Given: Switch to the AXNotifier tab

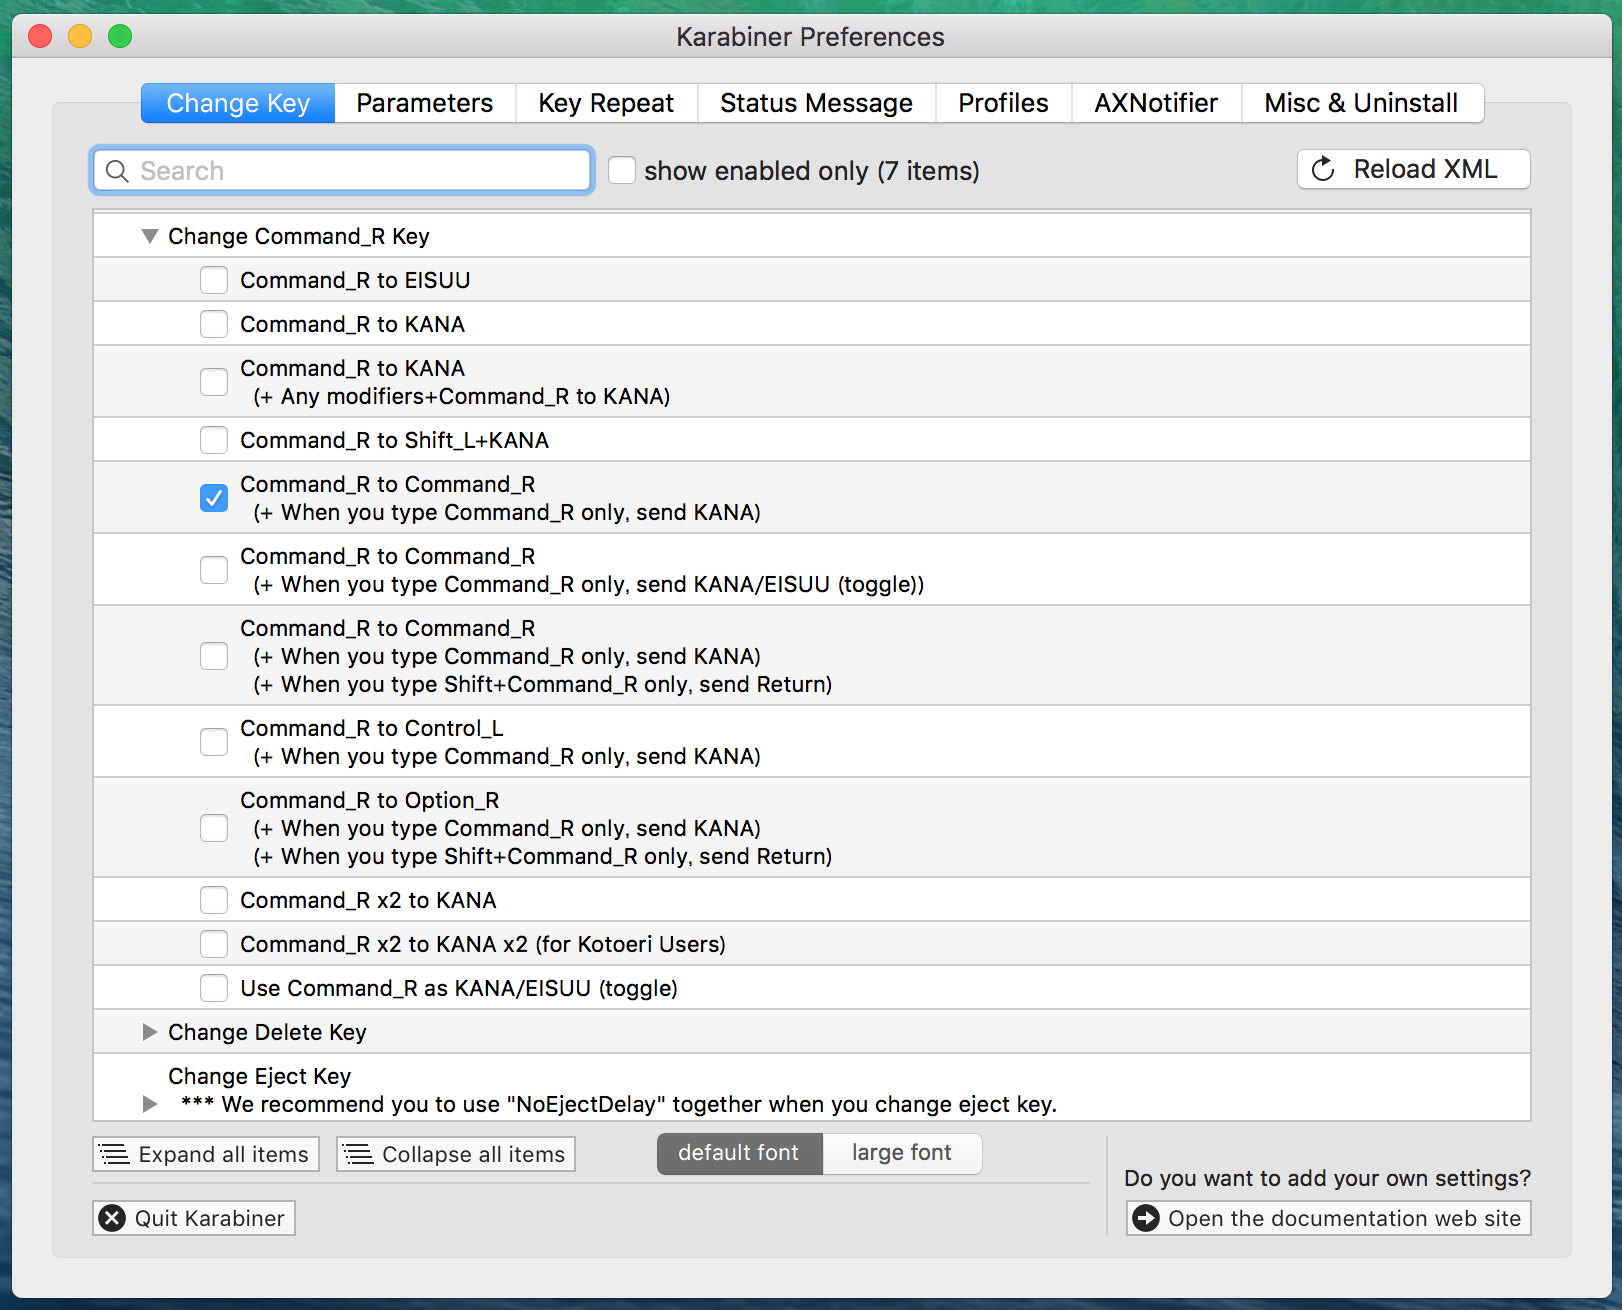Looking at the screenshot, I should (1156, 103).
